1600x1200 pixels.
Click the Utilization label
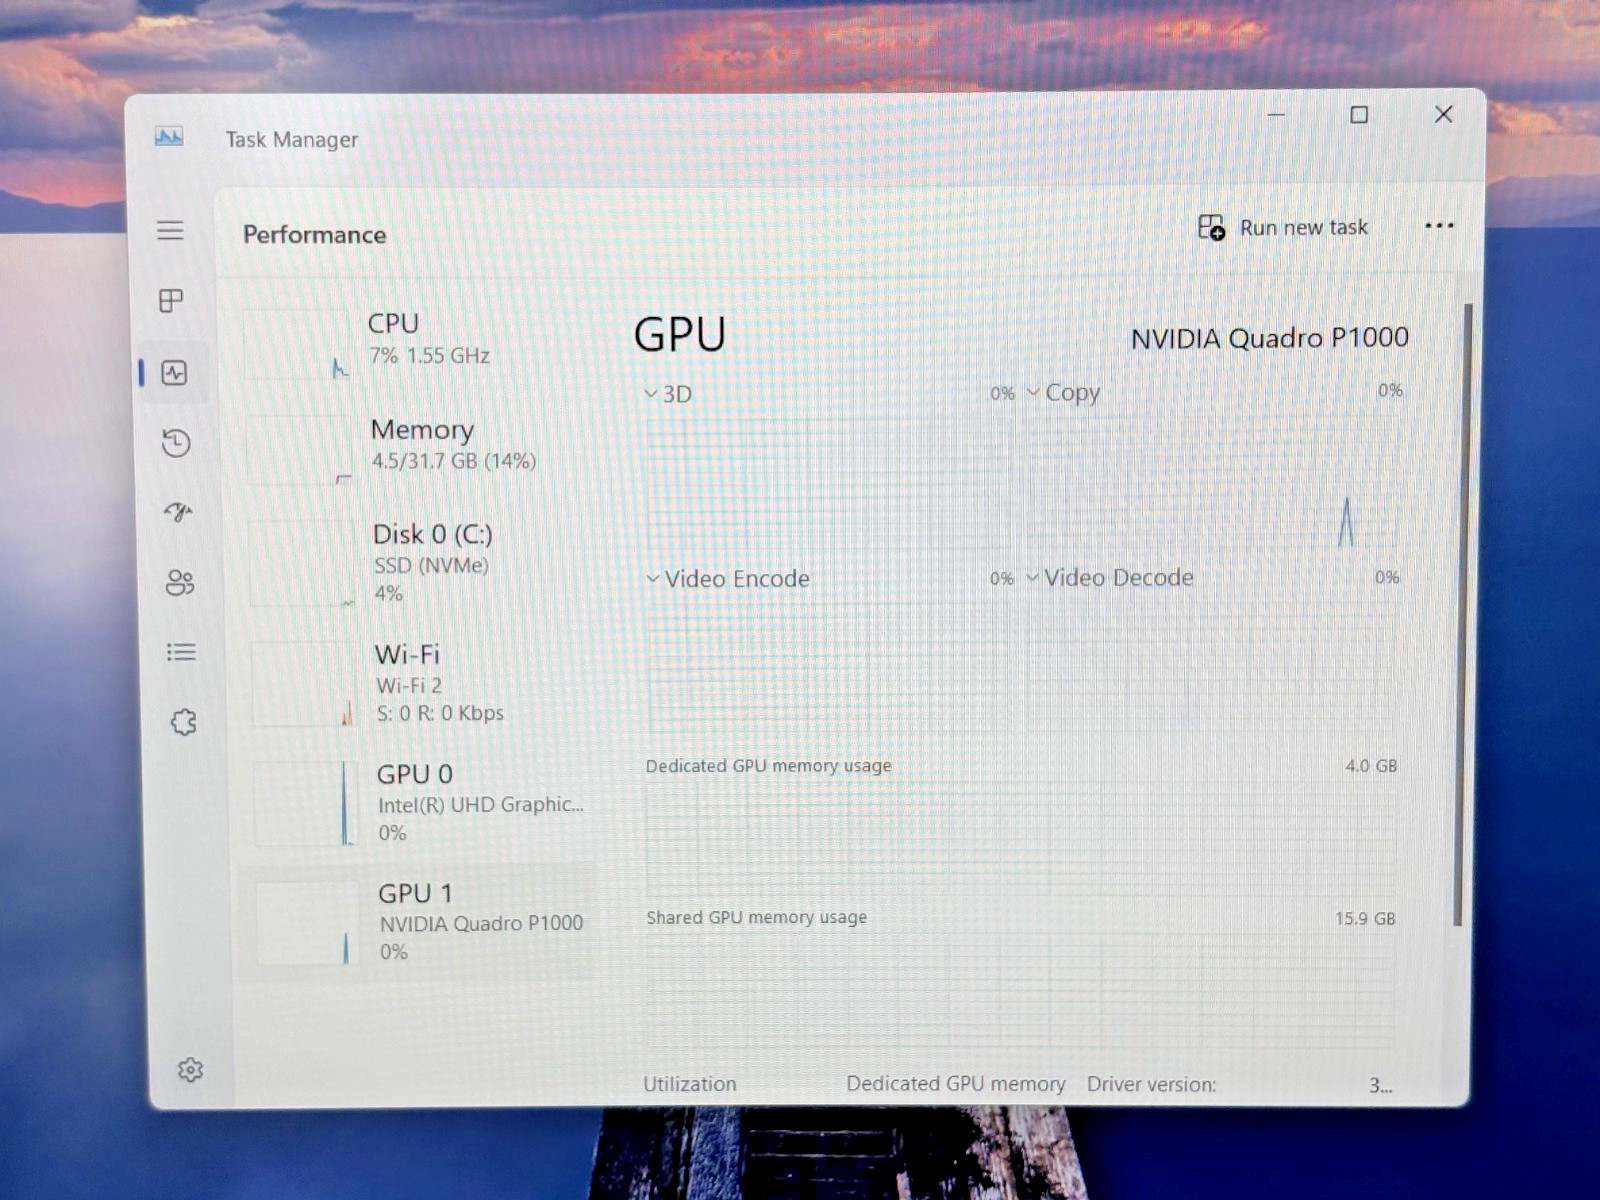pyautogui.click(x=689, y=1084)
